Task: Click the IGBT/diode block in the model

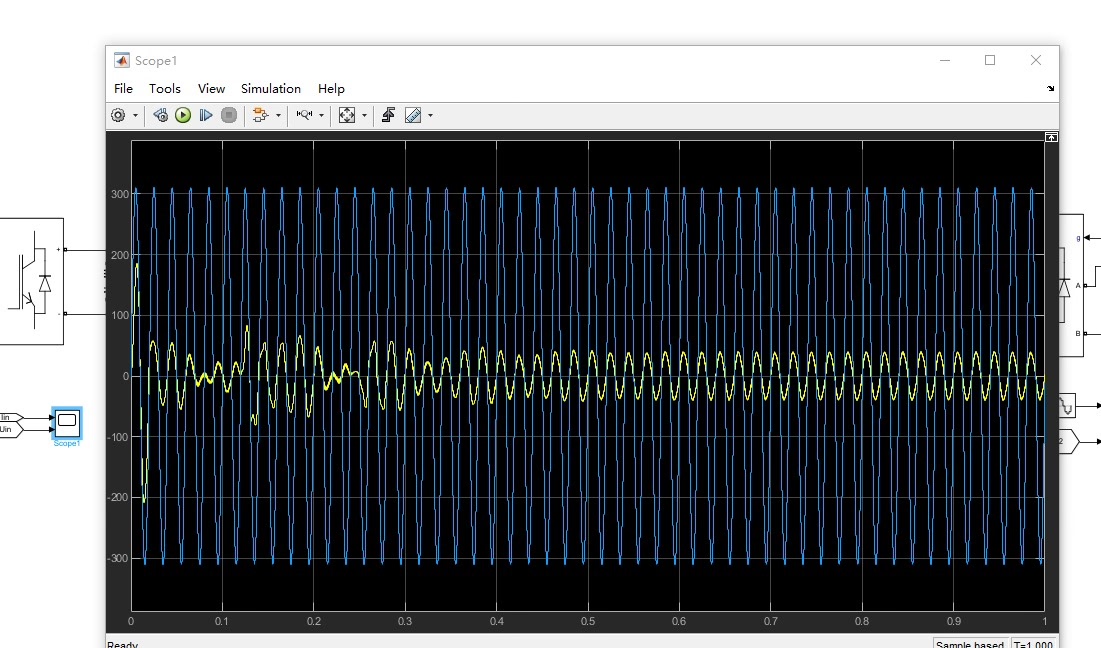Action: [31, 282]
